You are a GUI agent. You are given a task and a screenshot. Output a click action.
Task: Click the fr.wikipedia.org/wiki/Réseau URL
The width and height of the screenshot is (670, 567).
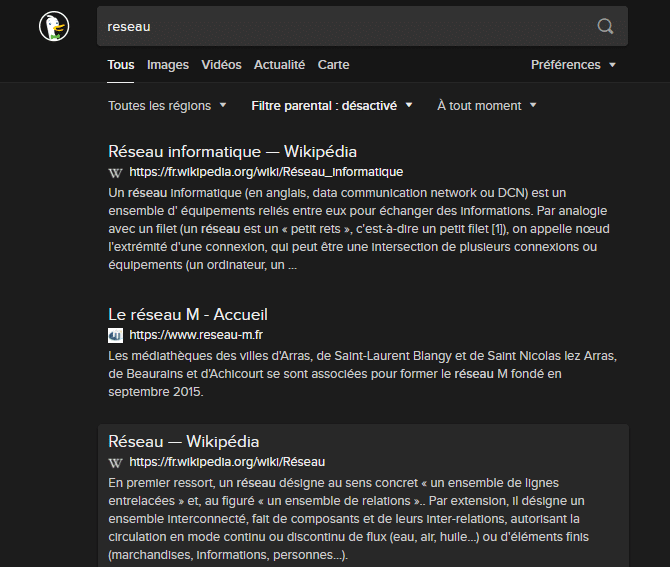click(227, 462)
